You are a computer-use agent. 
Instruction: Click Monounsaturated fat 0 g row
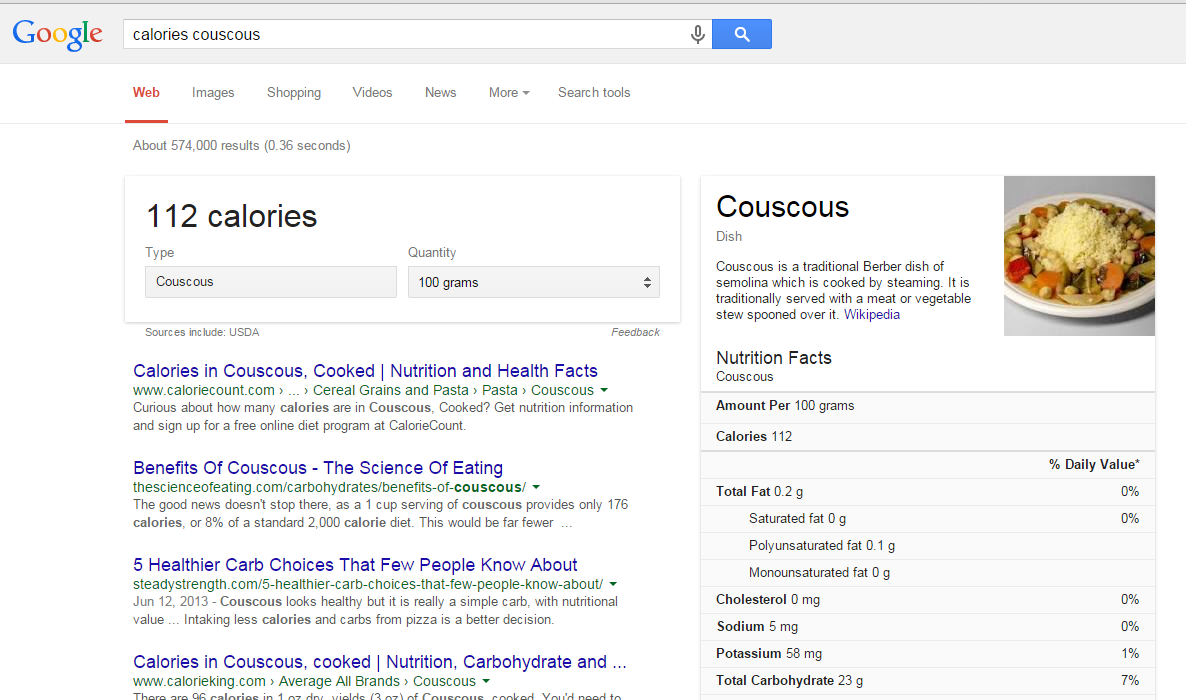(927, 573)
